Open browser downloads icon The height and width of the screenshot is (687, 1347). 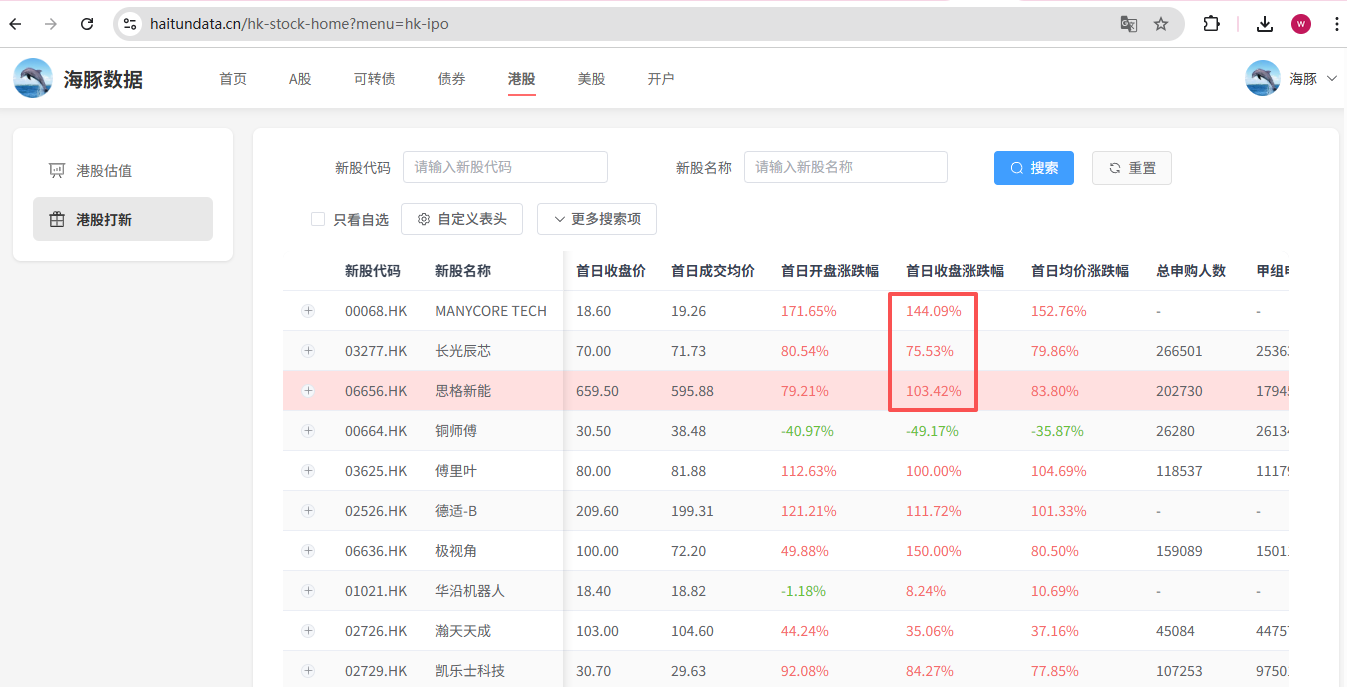click(x=1265, y=24)
